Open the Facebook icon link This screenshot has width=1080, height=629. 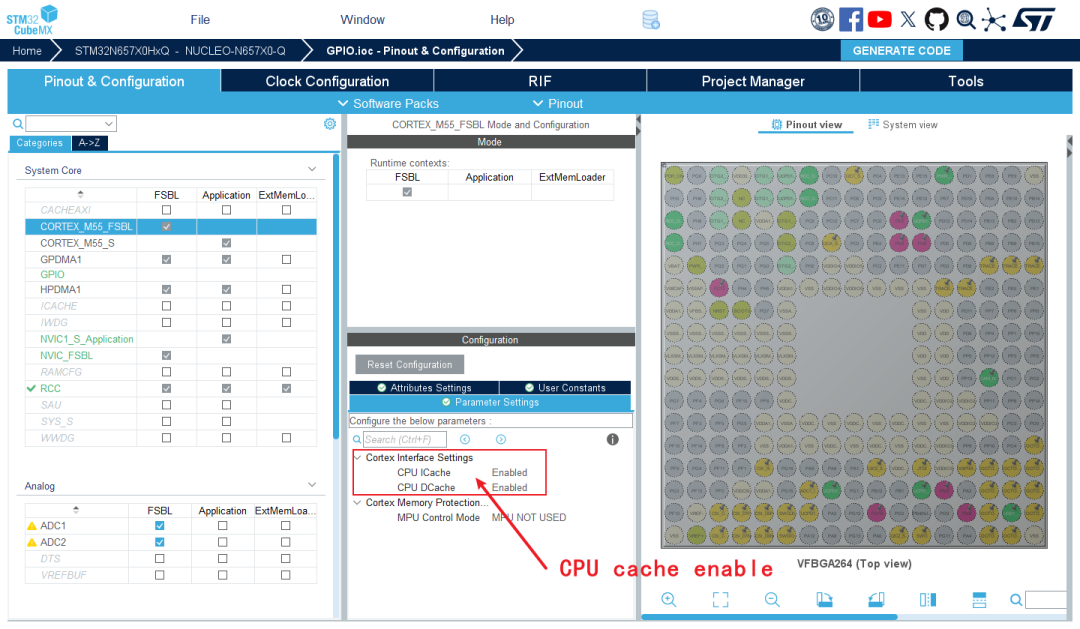[x=851, y=19]
